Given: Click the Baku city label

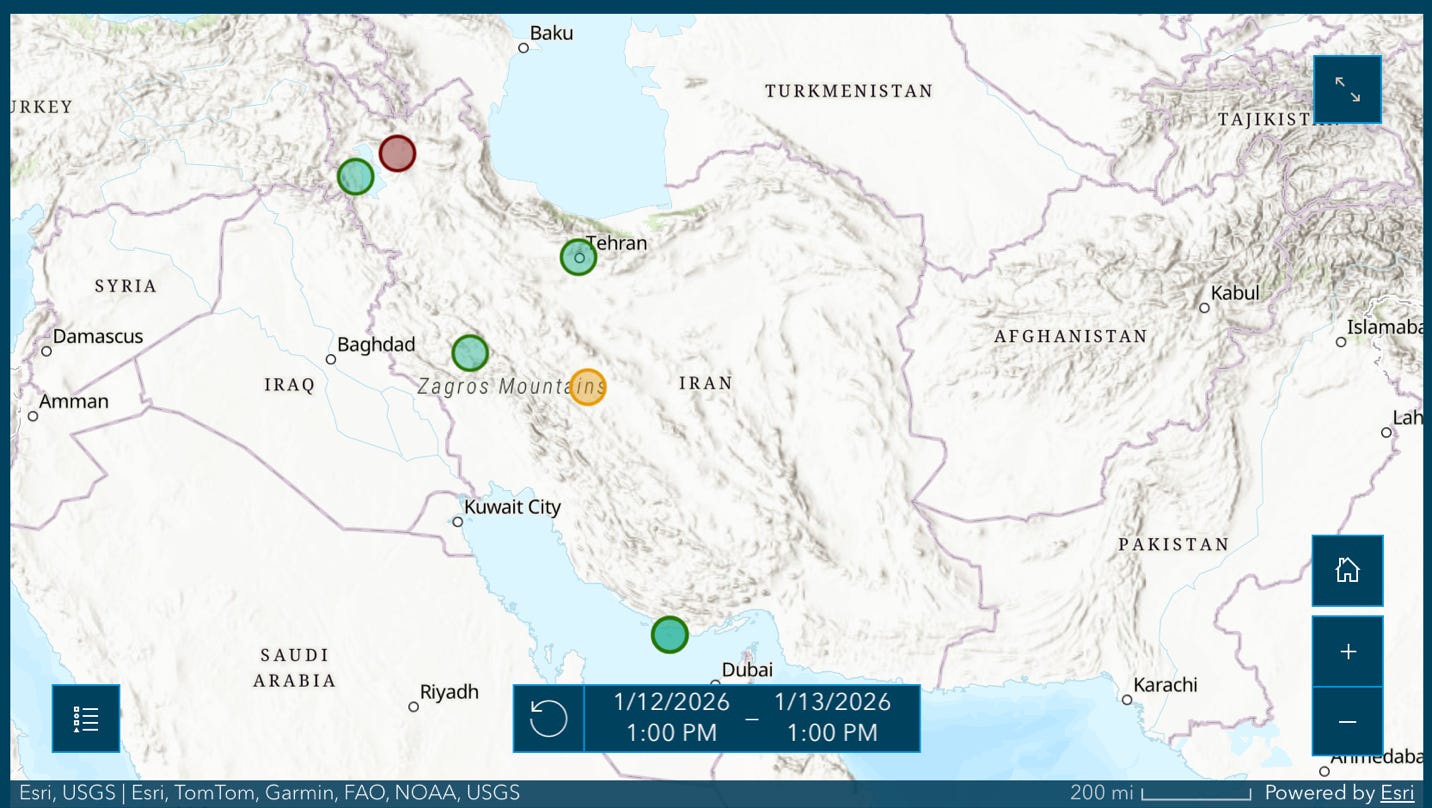Looking at the screenshot, I should (552, 33).
